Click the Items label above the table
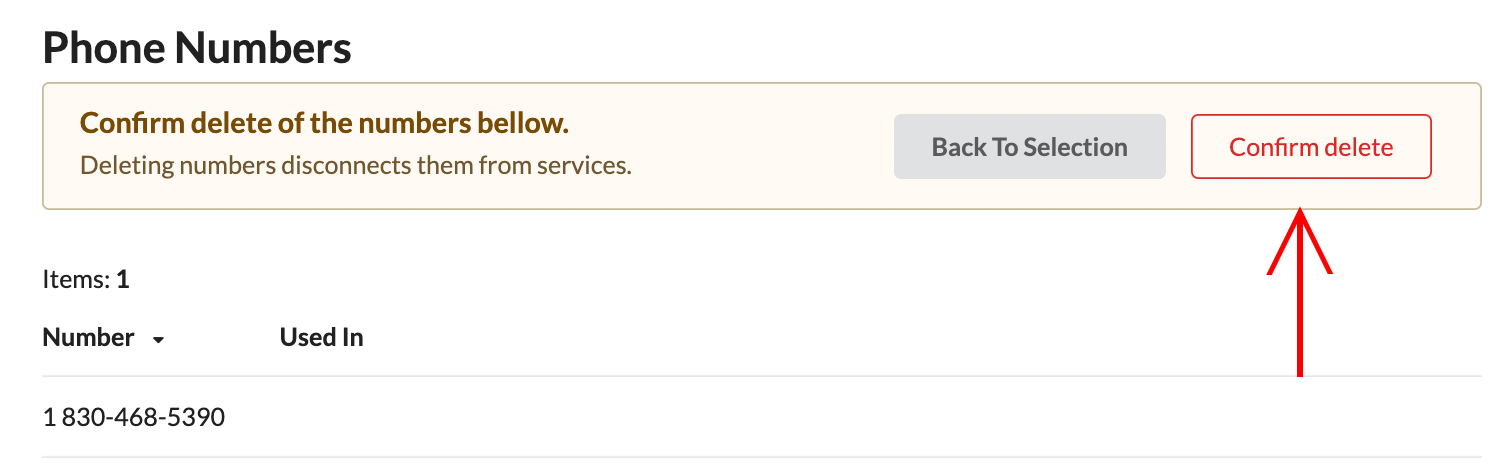Image resolution: width=1504 pixels, height=469 pixels. (76, 280)
